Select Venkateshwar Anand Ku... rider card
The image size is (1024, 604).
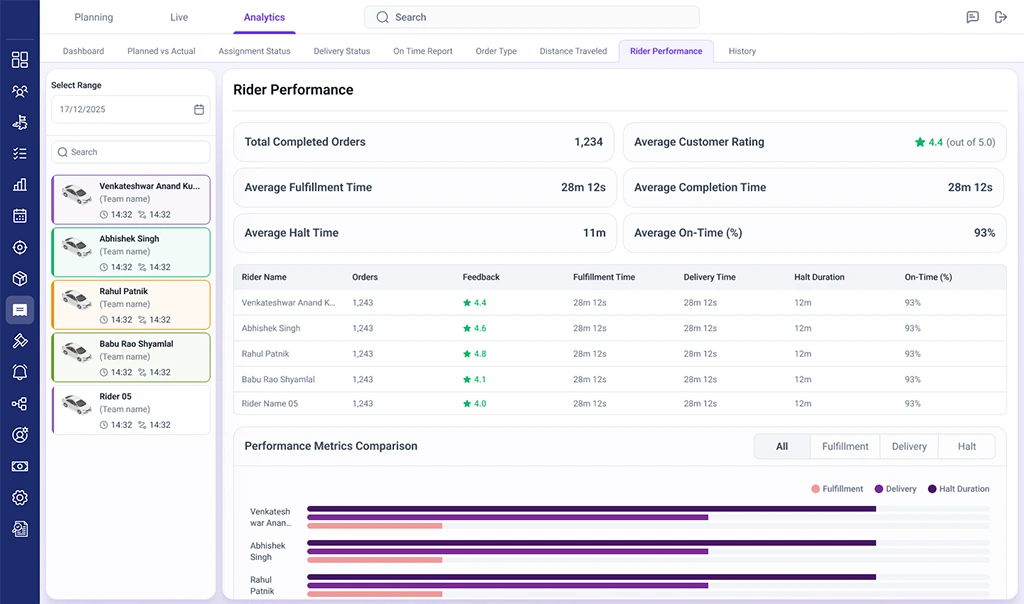131,200
